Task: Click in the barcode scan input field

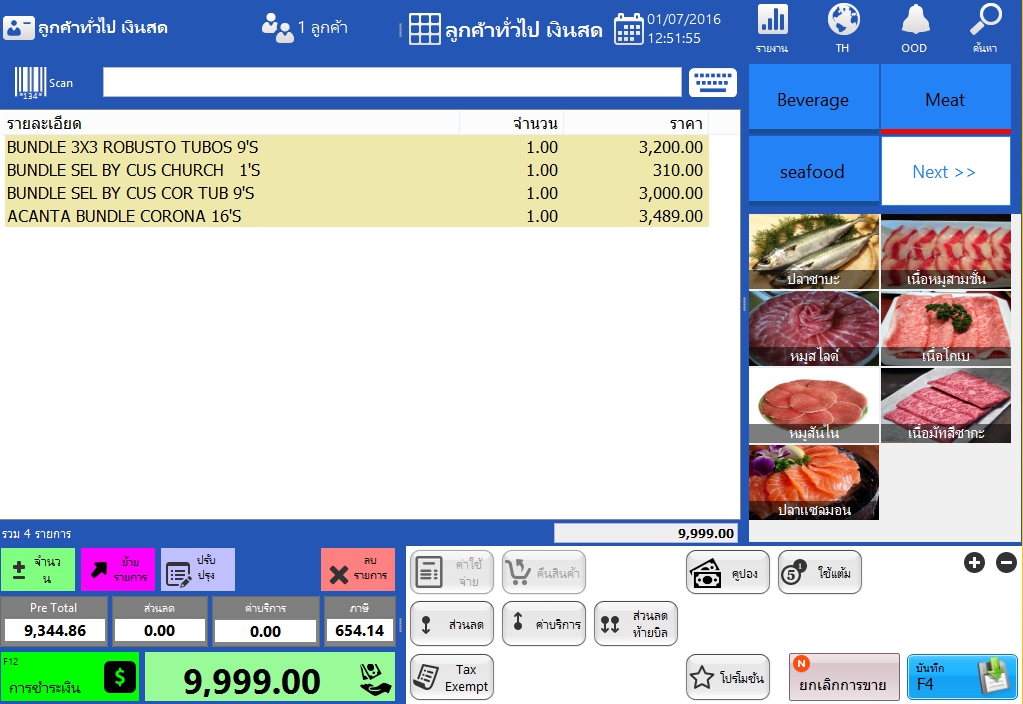Action: pyautogui.click(x=391, y=83)
